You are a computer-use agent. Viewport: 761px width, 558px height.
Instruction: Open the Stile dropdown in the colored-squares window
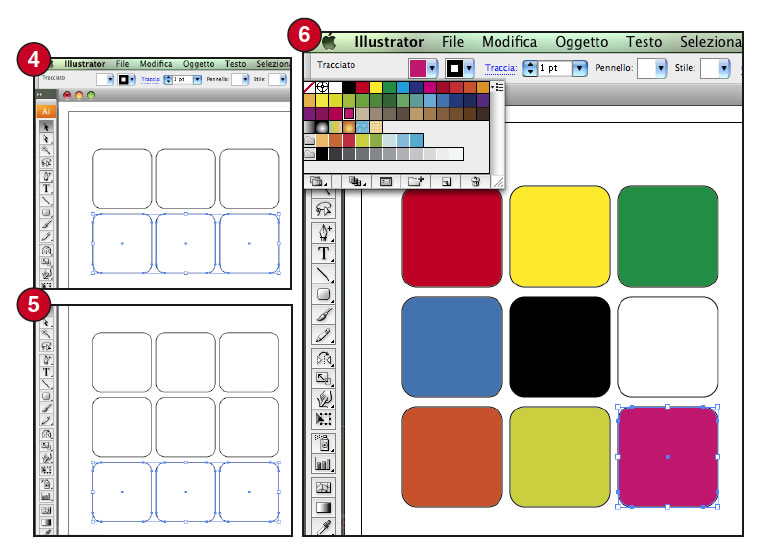724,68
